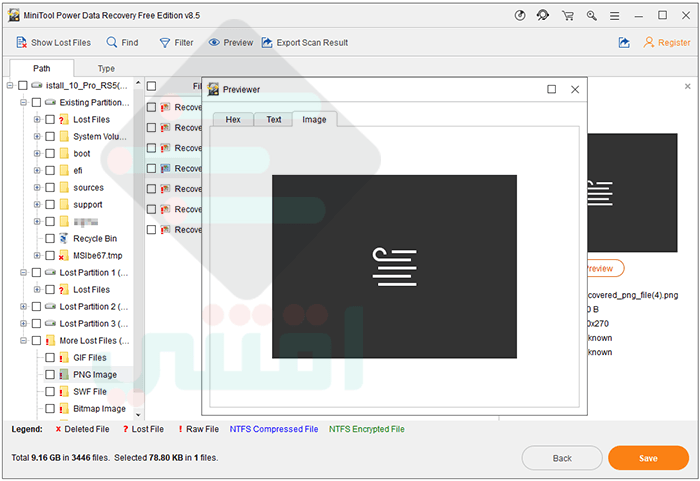Click the headset support icon in title bar
700x481 pixels.
[543, 16]
